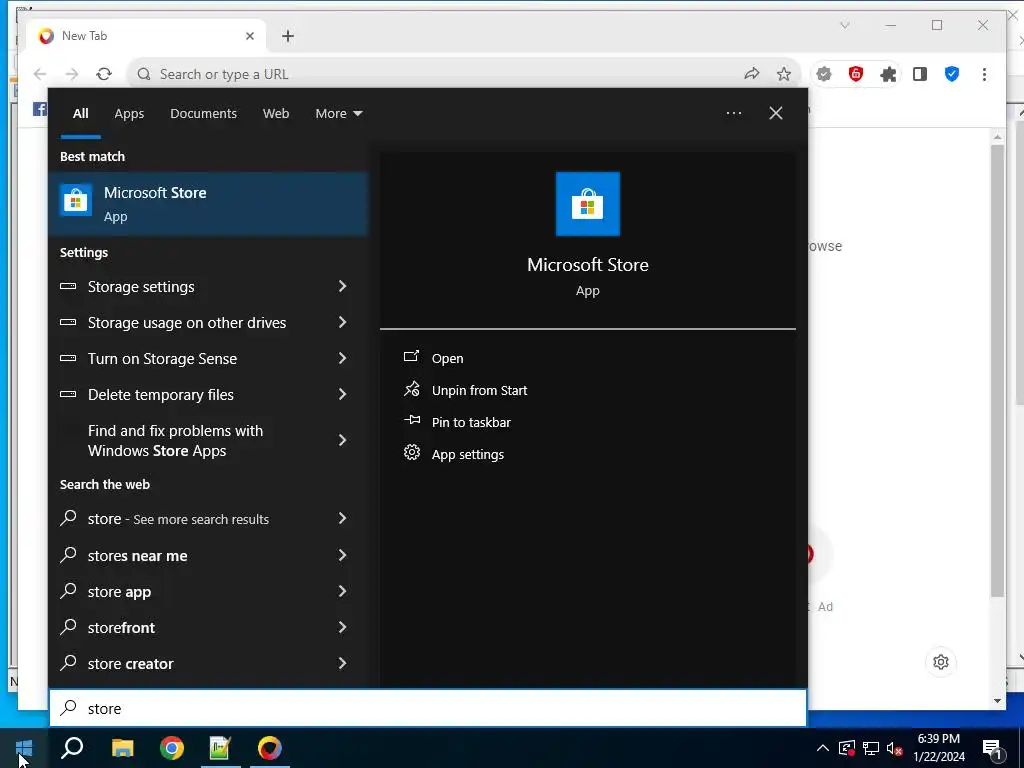Click the blue shield checkmark icon
Image resolution: width=1024 pixels, height=768 pixels.
(x=952, y=74)
